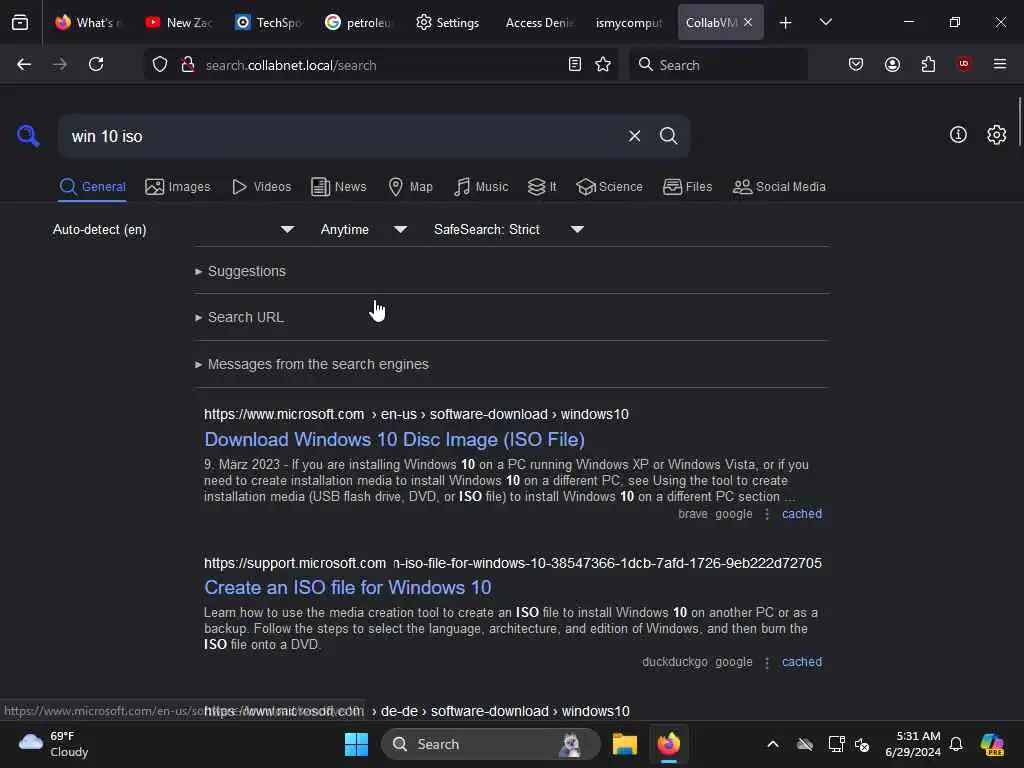The height and width of the screenshot is (768, 1024).
Task: Click the browser address bar URL
Action: coord(381,65)
